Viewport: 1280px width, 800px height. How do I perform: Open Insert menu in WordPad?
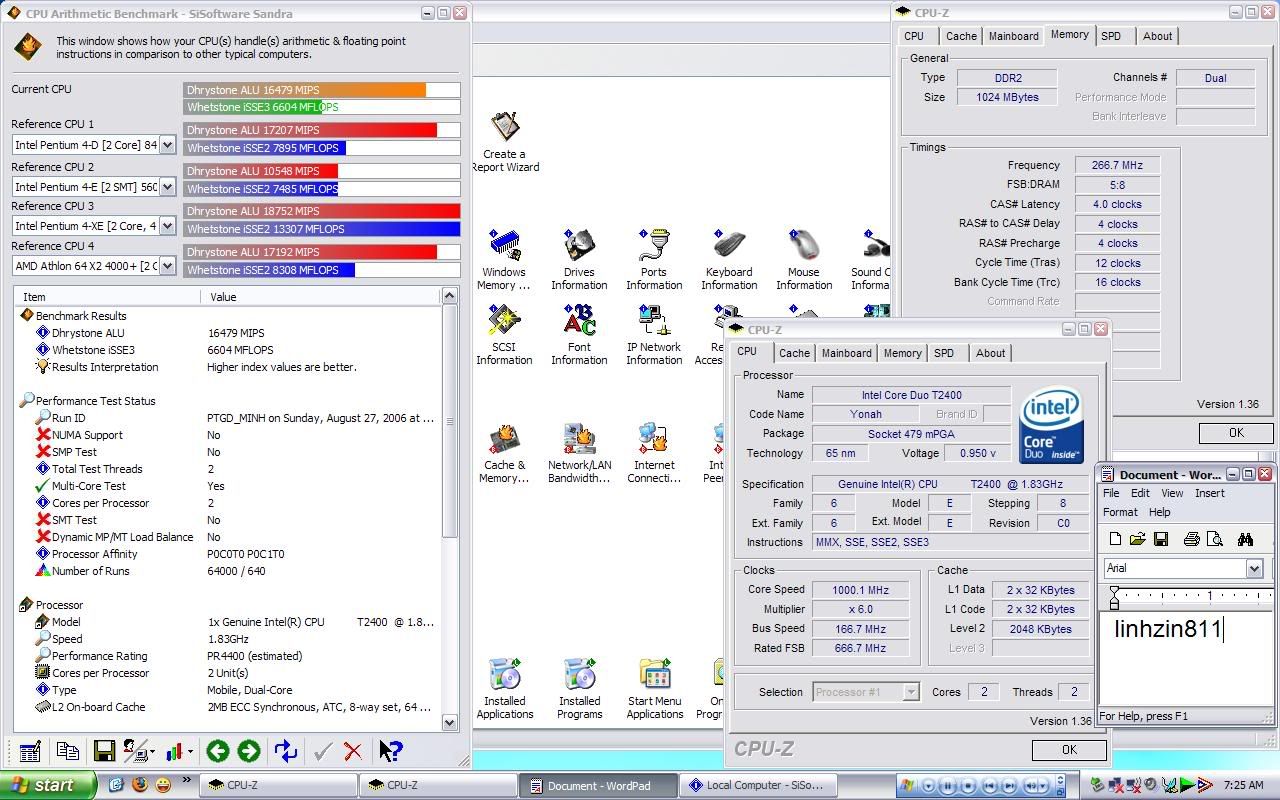coord(1209,493)
